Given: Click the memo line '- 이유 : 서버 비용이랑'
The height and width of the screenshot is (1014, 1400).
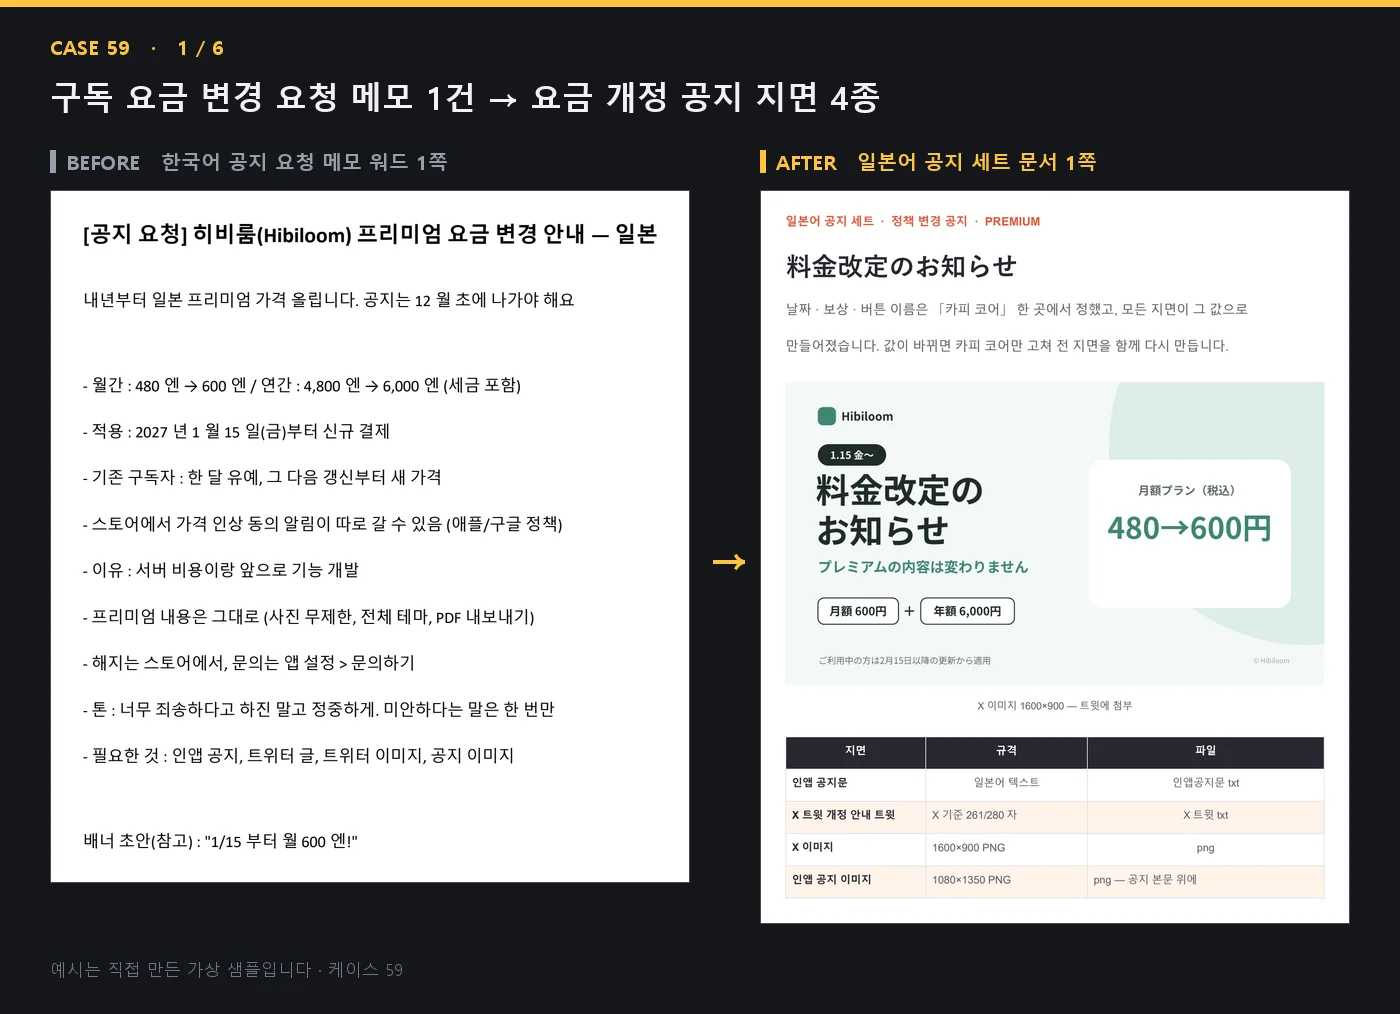Looking at the screenshot, I should coord(221,569).
